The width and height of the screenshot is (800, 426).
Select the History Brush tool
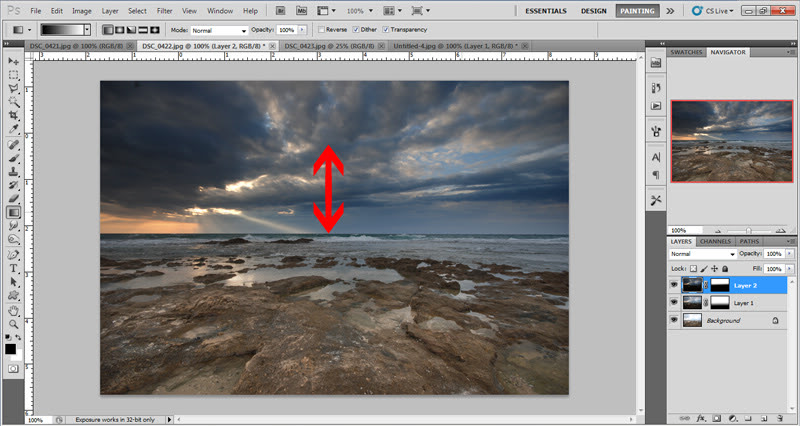click(13, 185)
